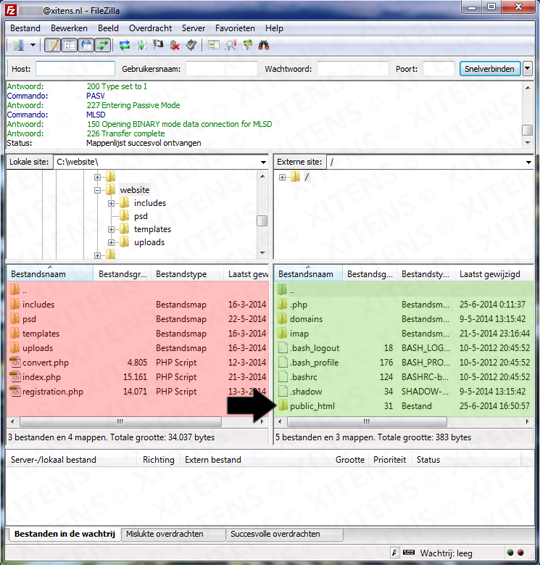This screenshot has height=565, width=540.
Task: Sort local files by Bestandsnaam column
Action: (x=50, y=274)
